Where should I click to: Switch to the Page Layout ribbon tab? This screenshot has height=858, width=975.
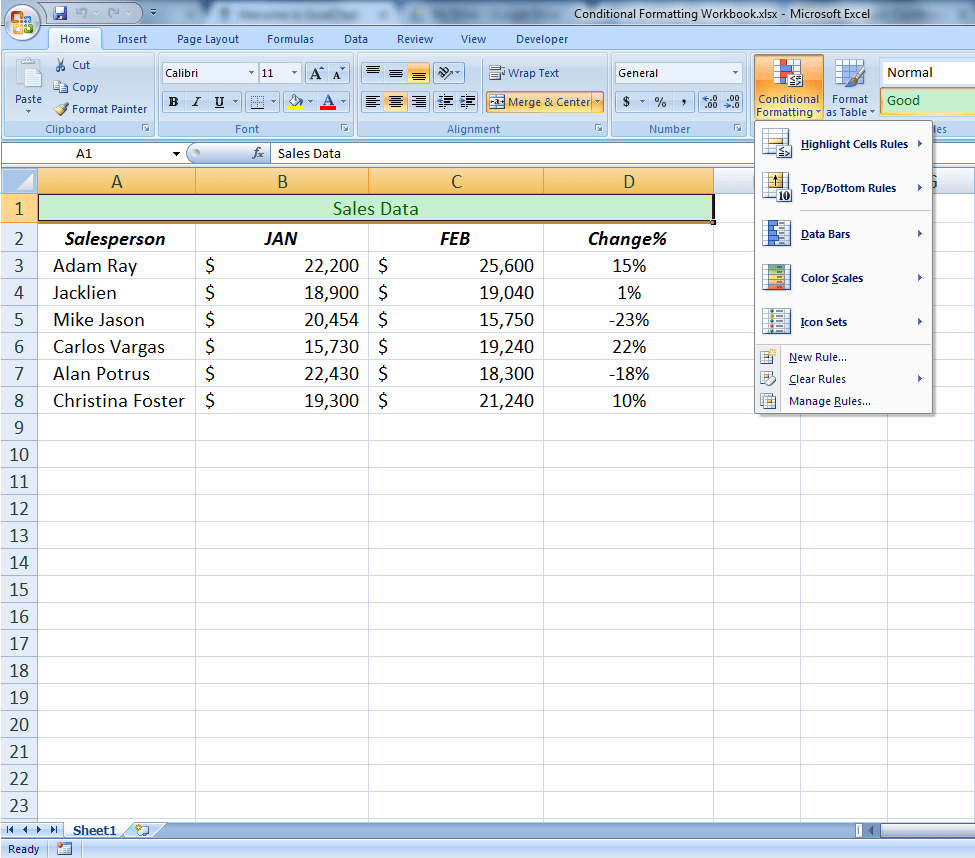pyautogui.click(x=208, y=39)
